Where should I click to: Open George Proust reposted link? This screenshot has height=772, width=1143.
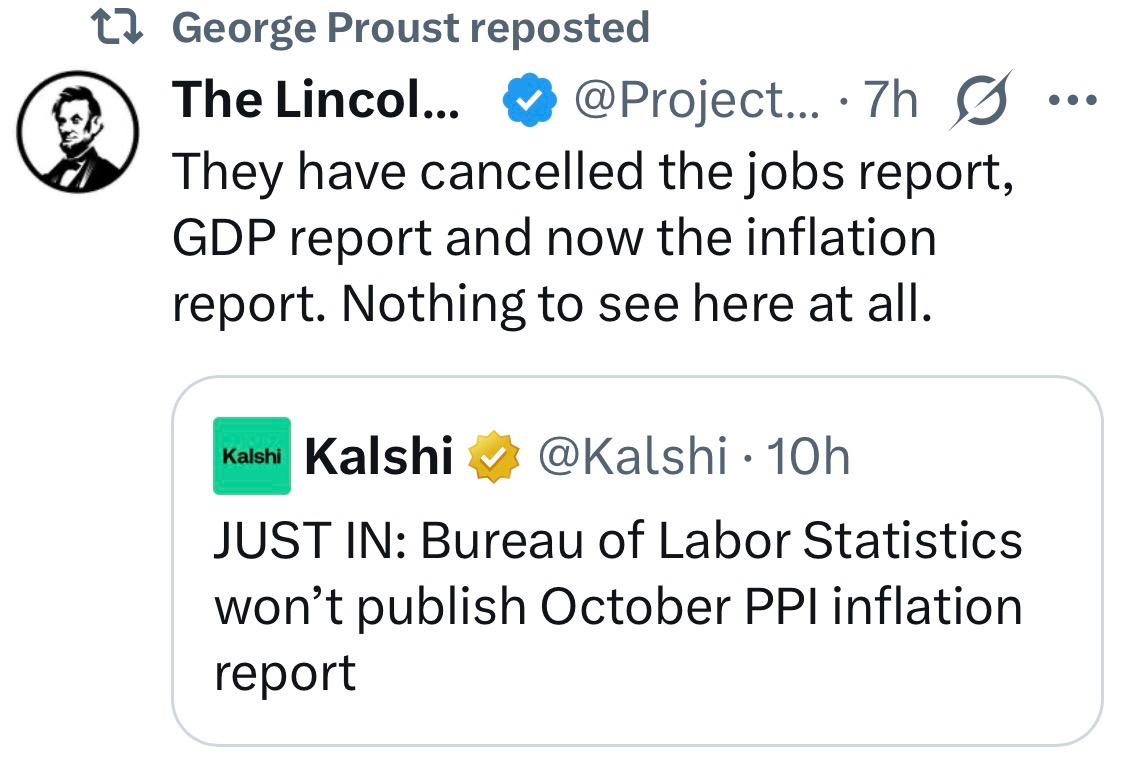pyautogui.click(x=410, y=28)
